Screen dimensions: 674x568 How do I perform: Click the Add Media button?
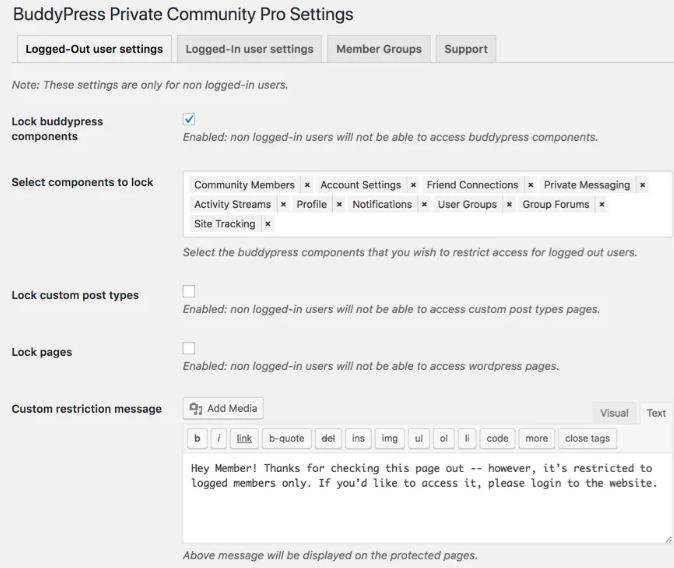click(x=223, y=408)
